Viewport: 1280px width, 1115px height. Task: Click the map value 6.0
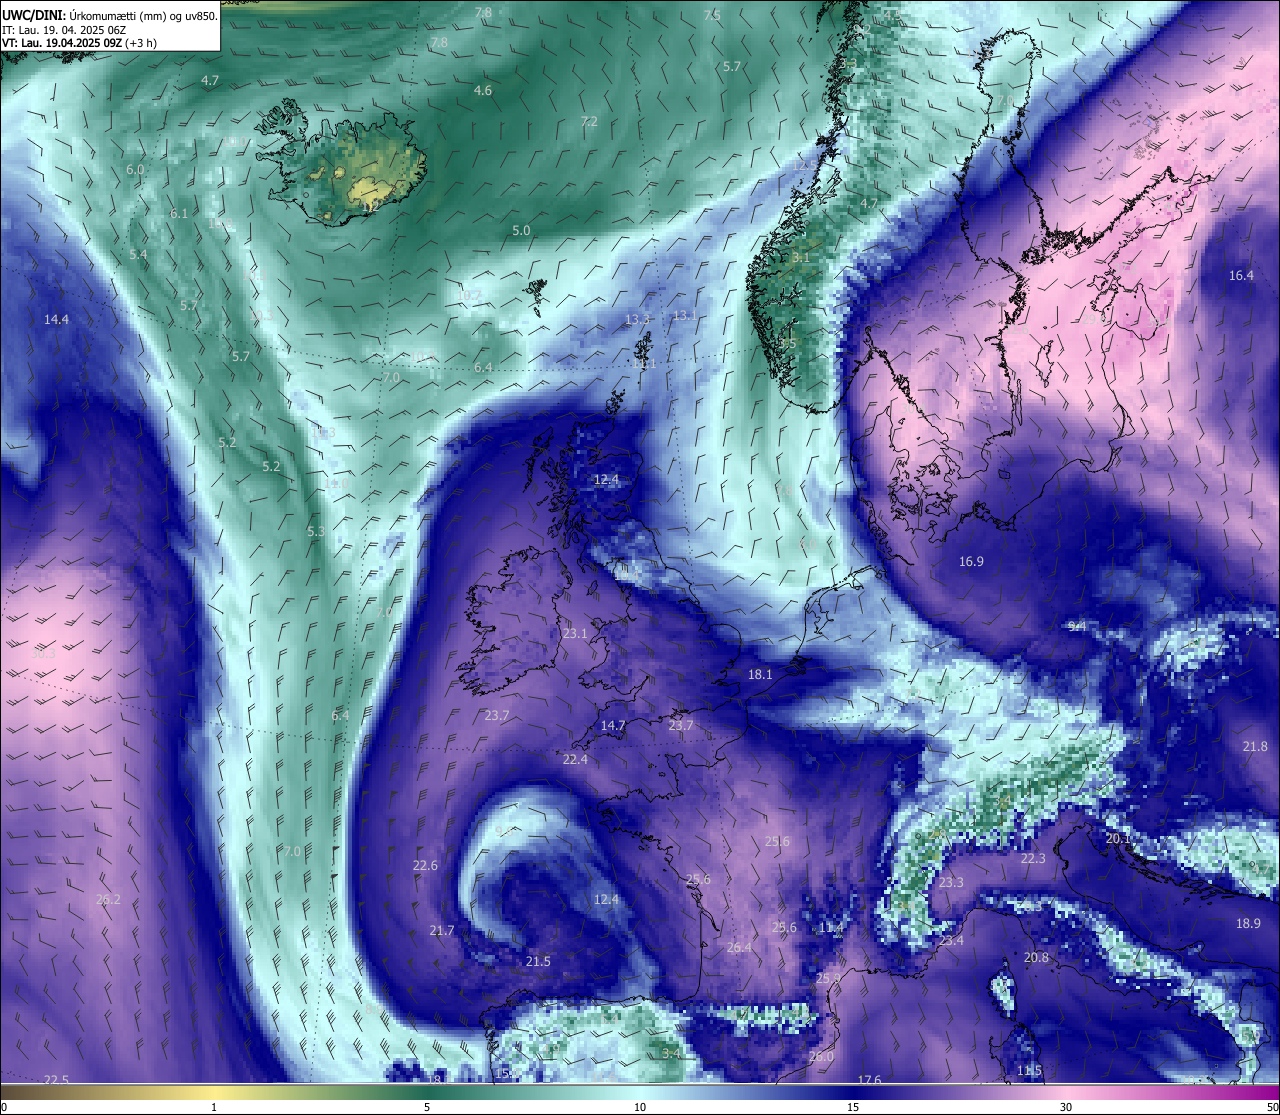pos(135,170)
